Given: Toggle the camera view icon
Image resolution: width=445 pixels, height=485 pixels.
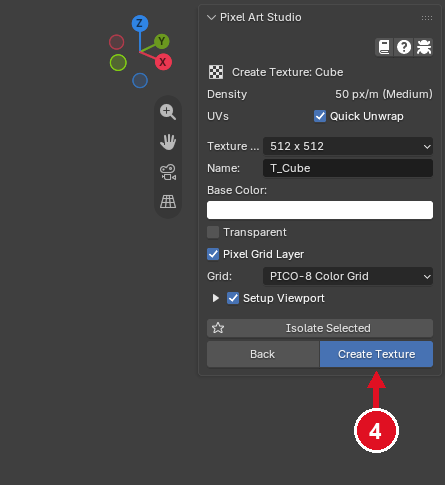Looking at the screenshot, I should 168,172.
